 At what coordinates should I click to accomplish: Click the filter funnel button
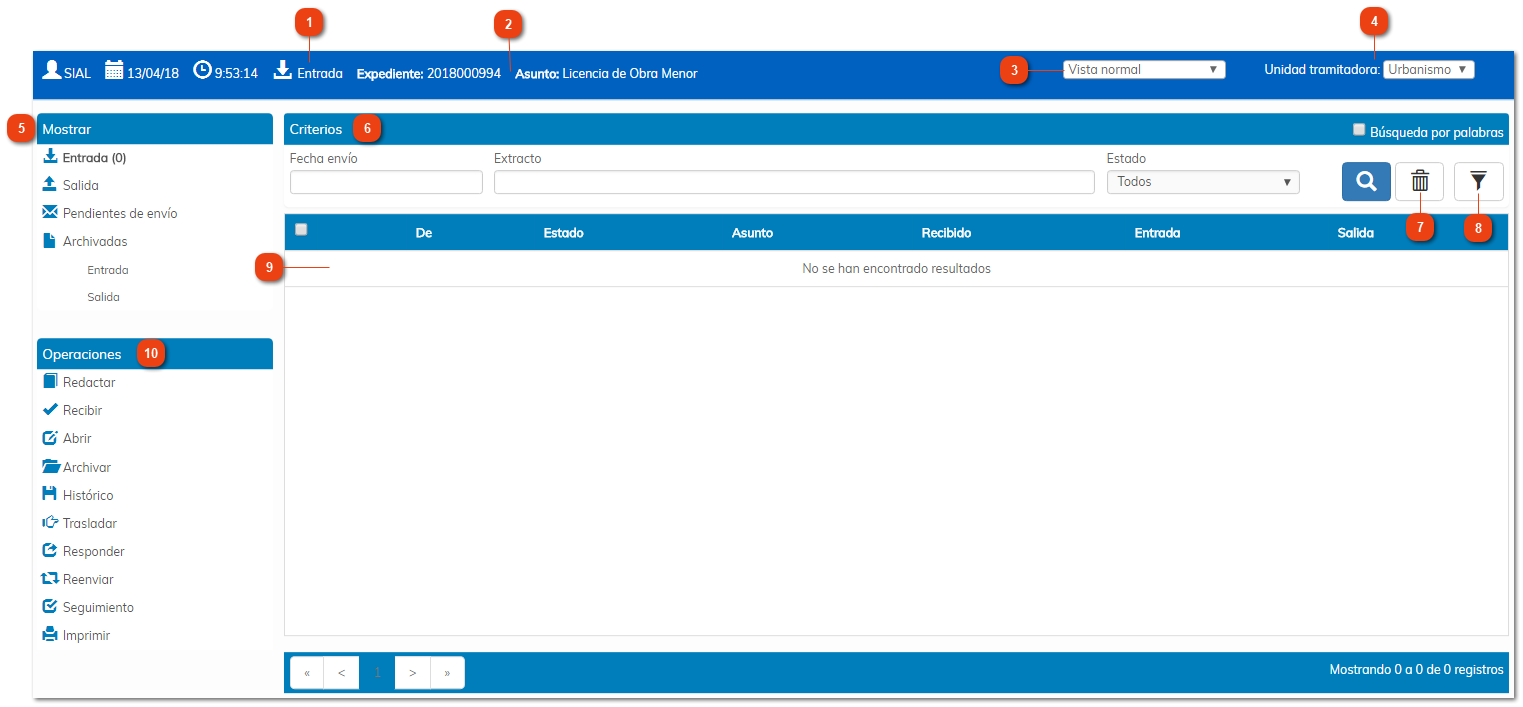[1478, 181]
